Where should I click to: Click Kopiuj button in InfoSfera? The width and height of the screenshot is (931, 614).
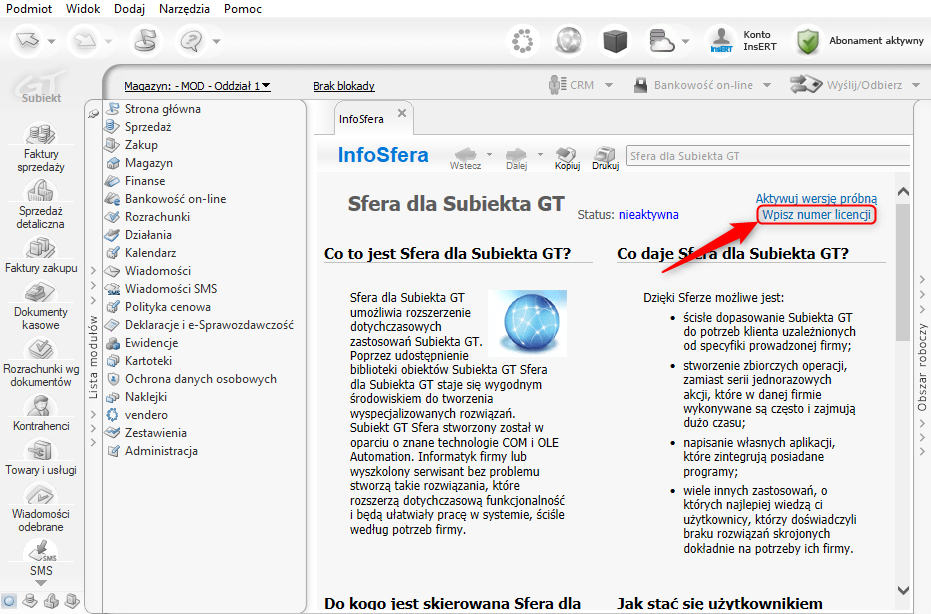tap(567, 158)
